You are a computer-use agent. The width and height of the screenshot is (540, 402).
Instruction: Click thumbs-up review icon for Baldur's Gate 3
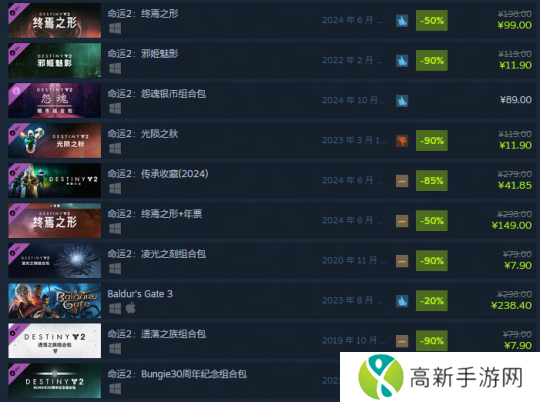[402, 301]
